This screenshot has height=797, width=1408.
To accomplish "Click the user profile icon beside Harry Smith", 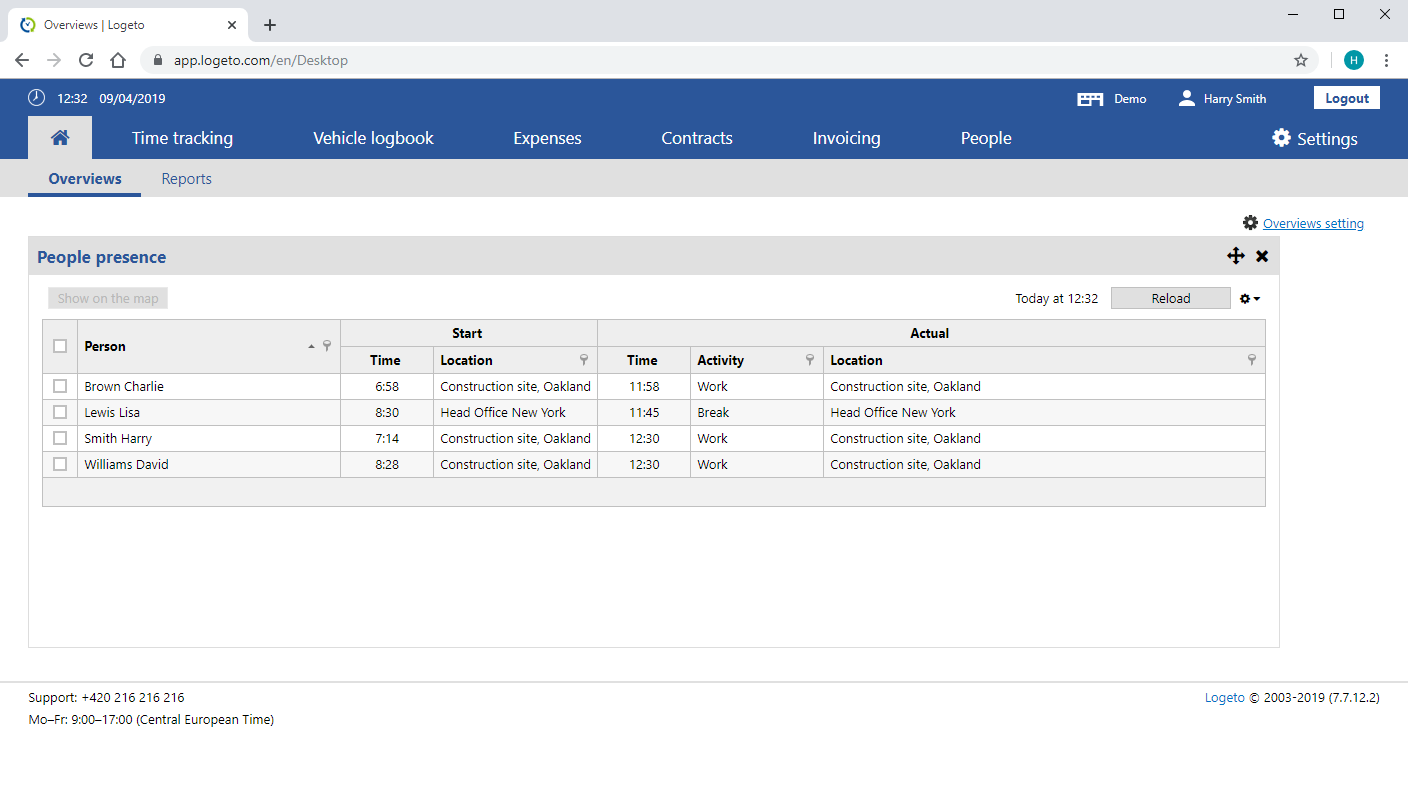I will [1187, 98].
